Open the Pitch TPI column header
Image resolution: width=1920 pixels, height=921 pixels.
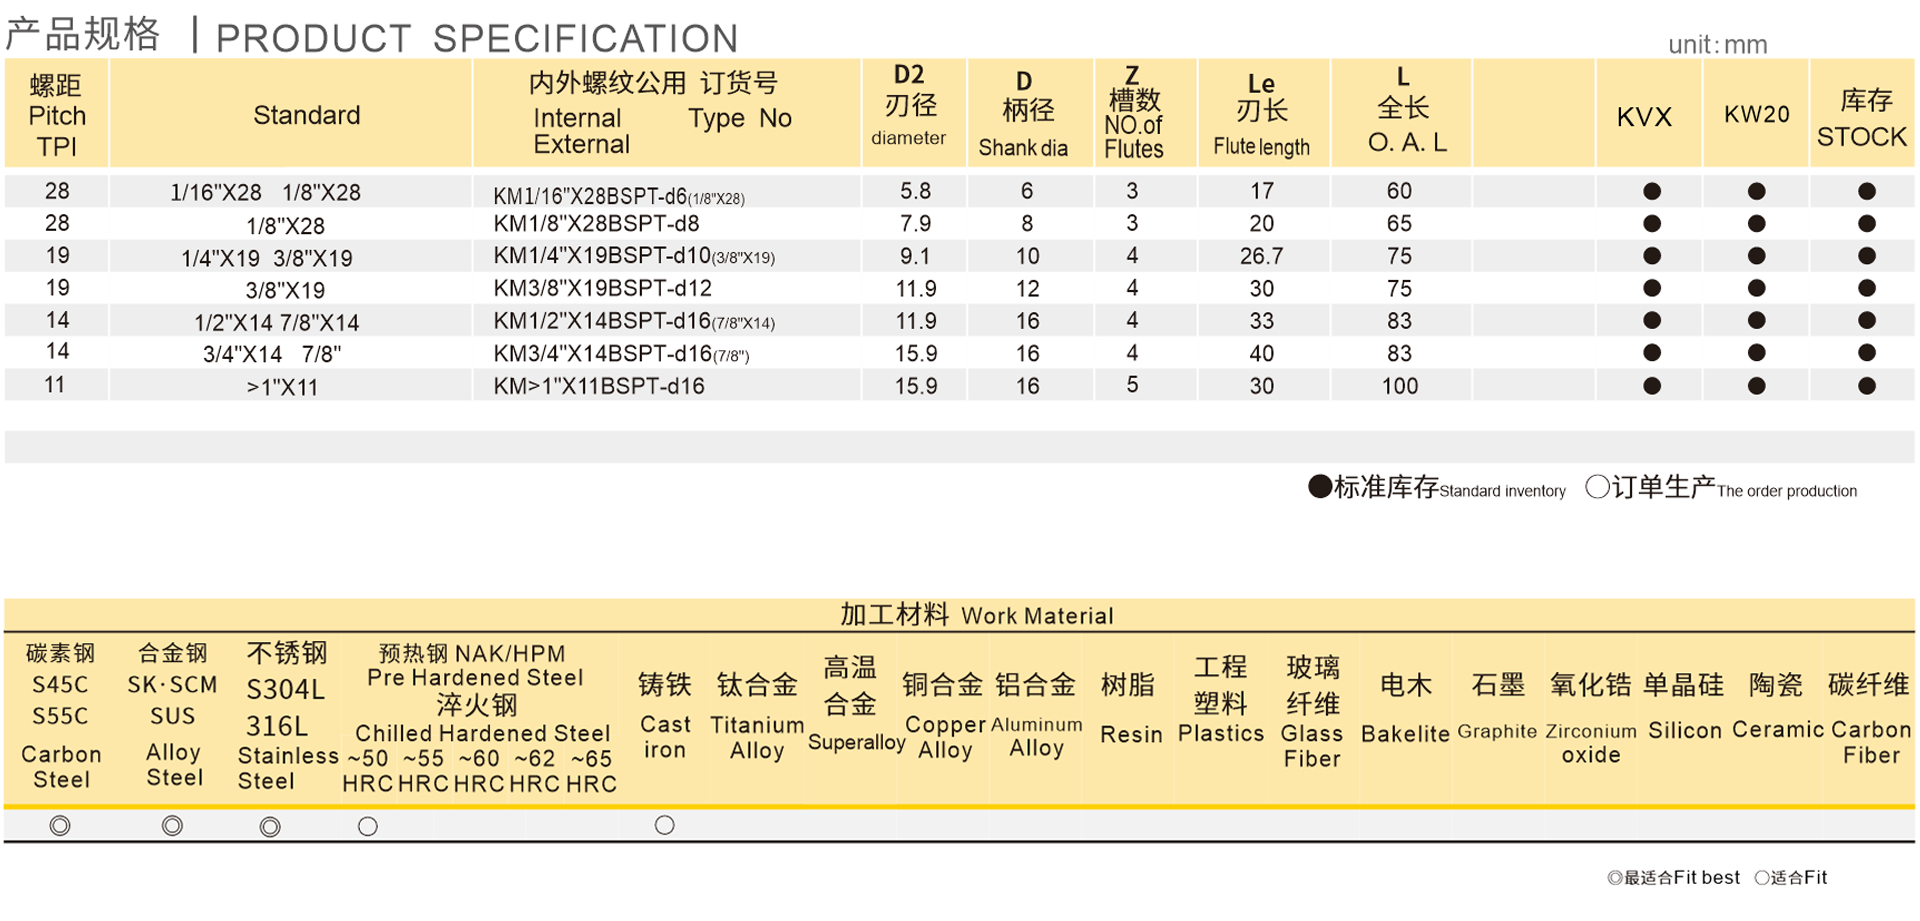(x=57, y=114)
